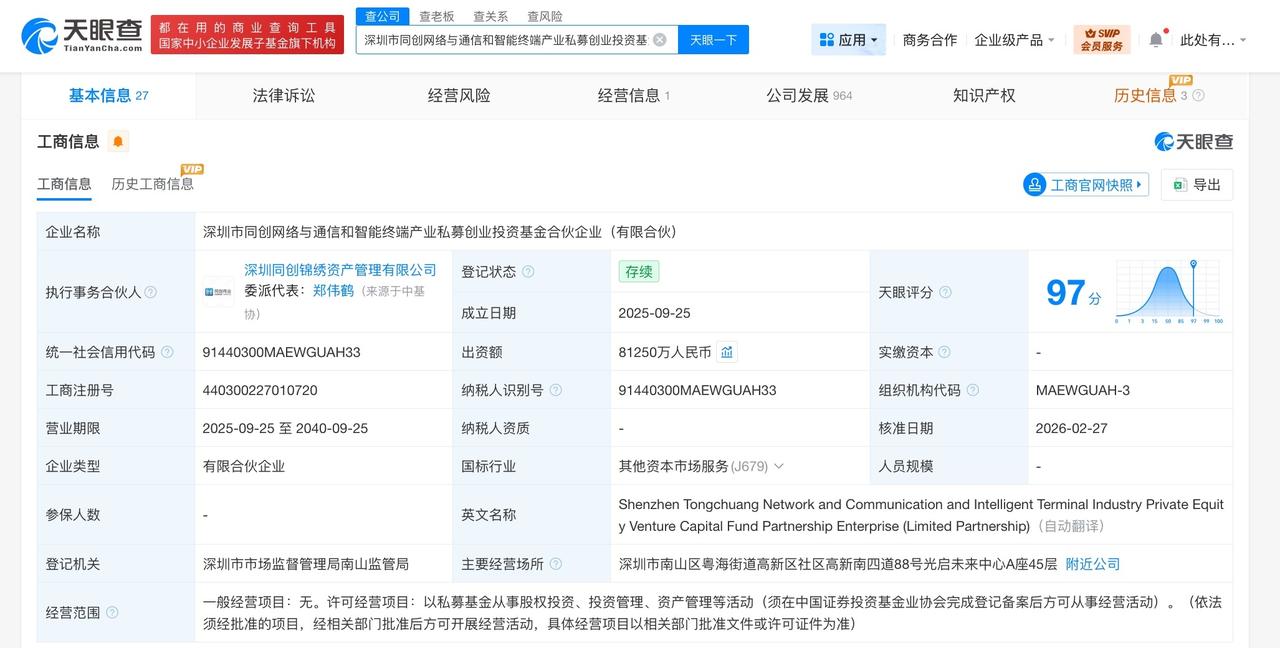The height and width of the screenshot is (648, 1280).
Task: Open the 此处有... account dropdown
Action: coord(1215,37)
